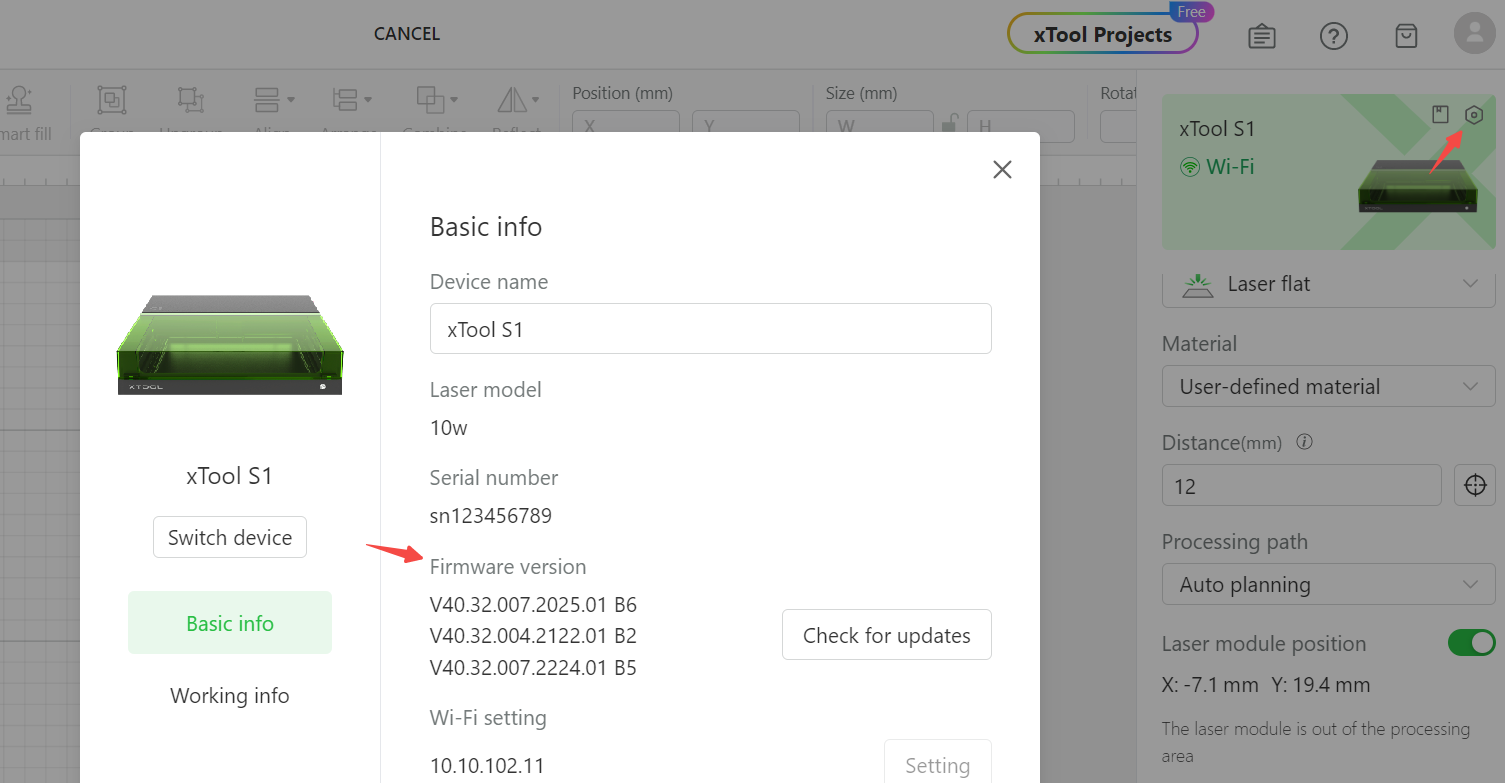Screen dimensions: 1505x783
Task: Click the distance measure crosshair icon
Action: point(1474,486)
